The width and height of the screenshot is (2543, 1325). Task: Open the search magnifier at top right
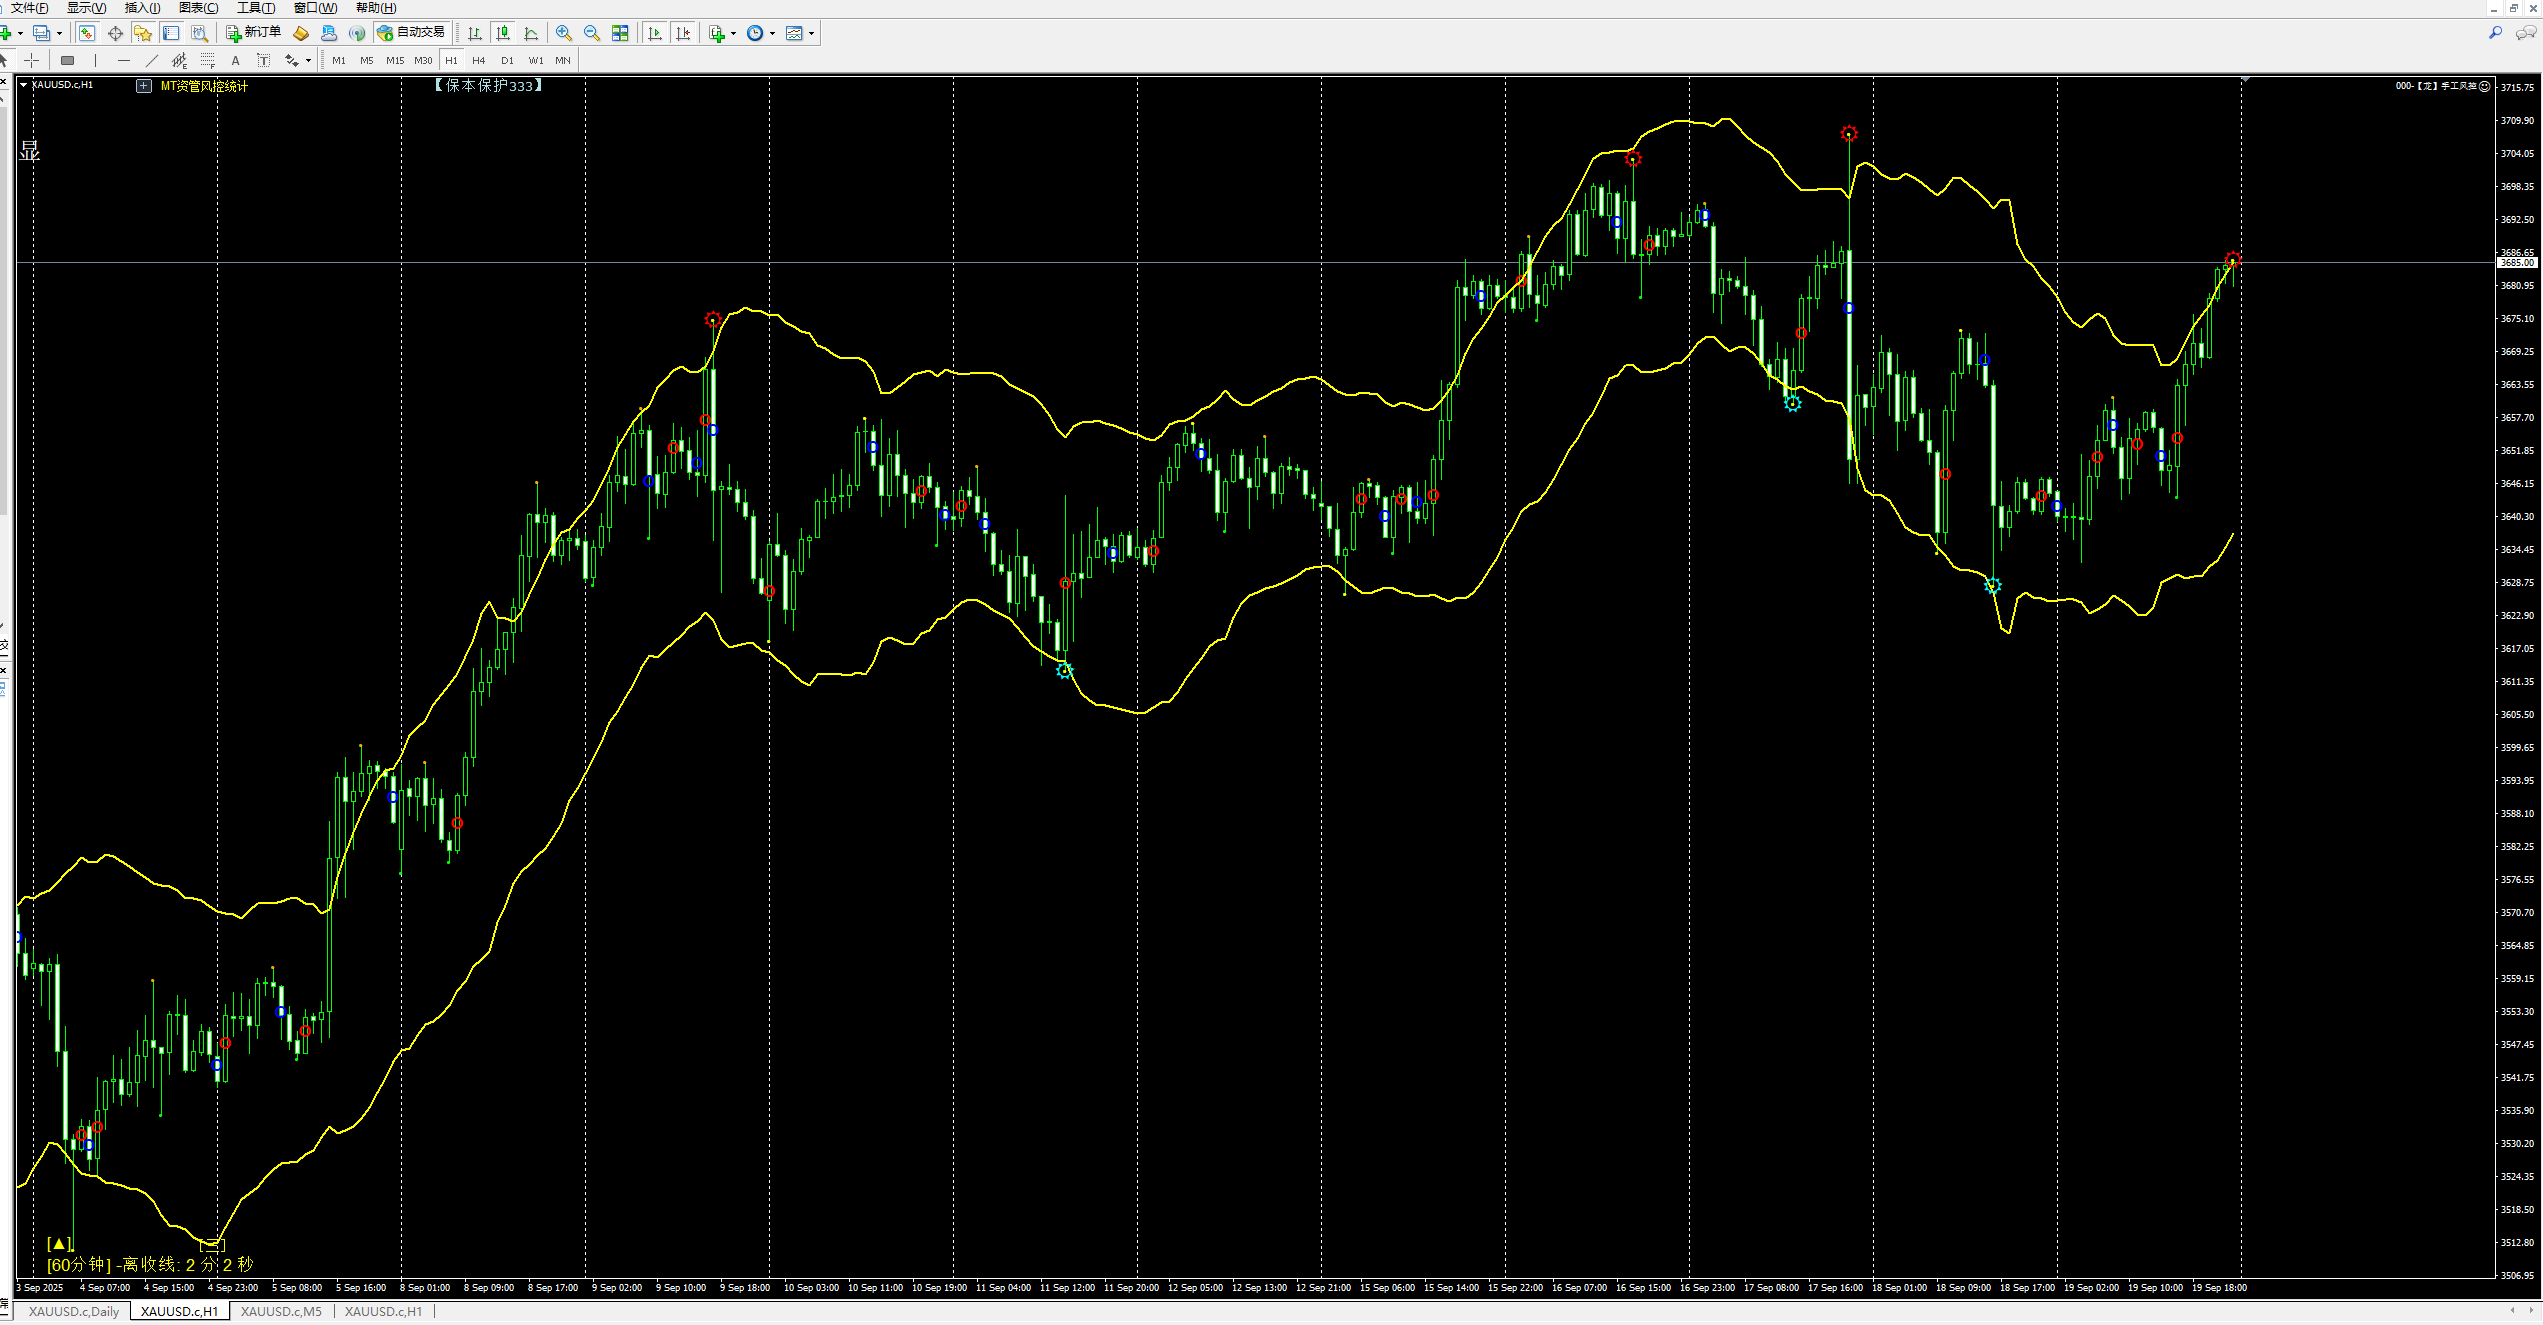pos(2496,33)
